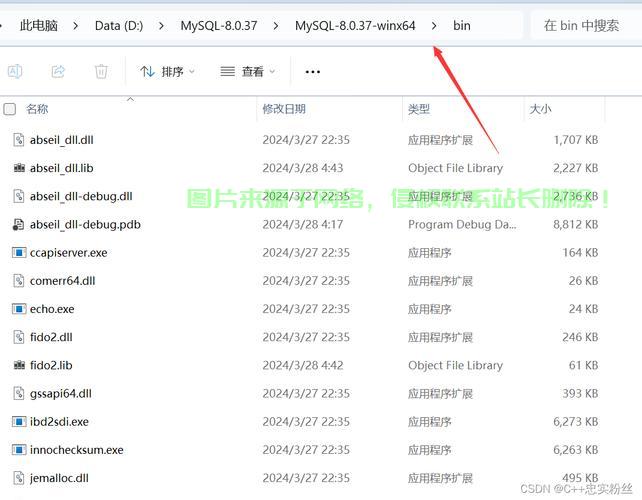The height and width of the screenshot is (500, 642).
Task: Click the file name ibd2sdi.exe
Action: (59, 422)
